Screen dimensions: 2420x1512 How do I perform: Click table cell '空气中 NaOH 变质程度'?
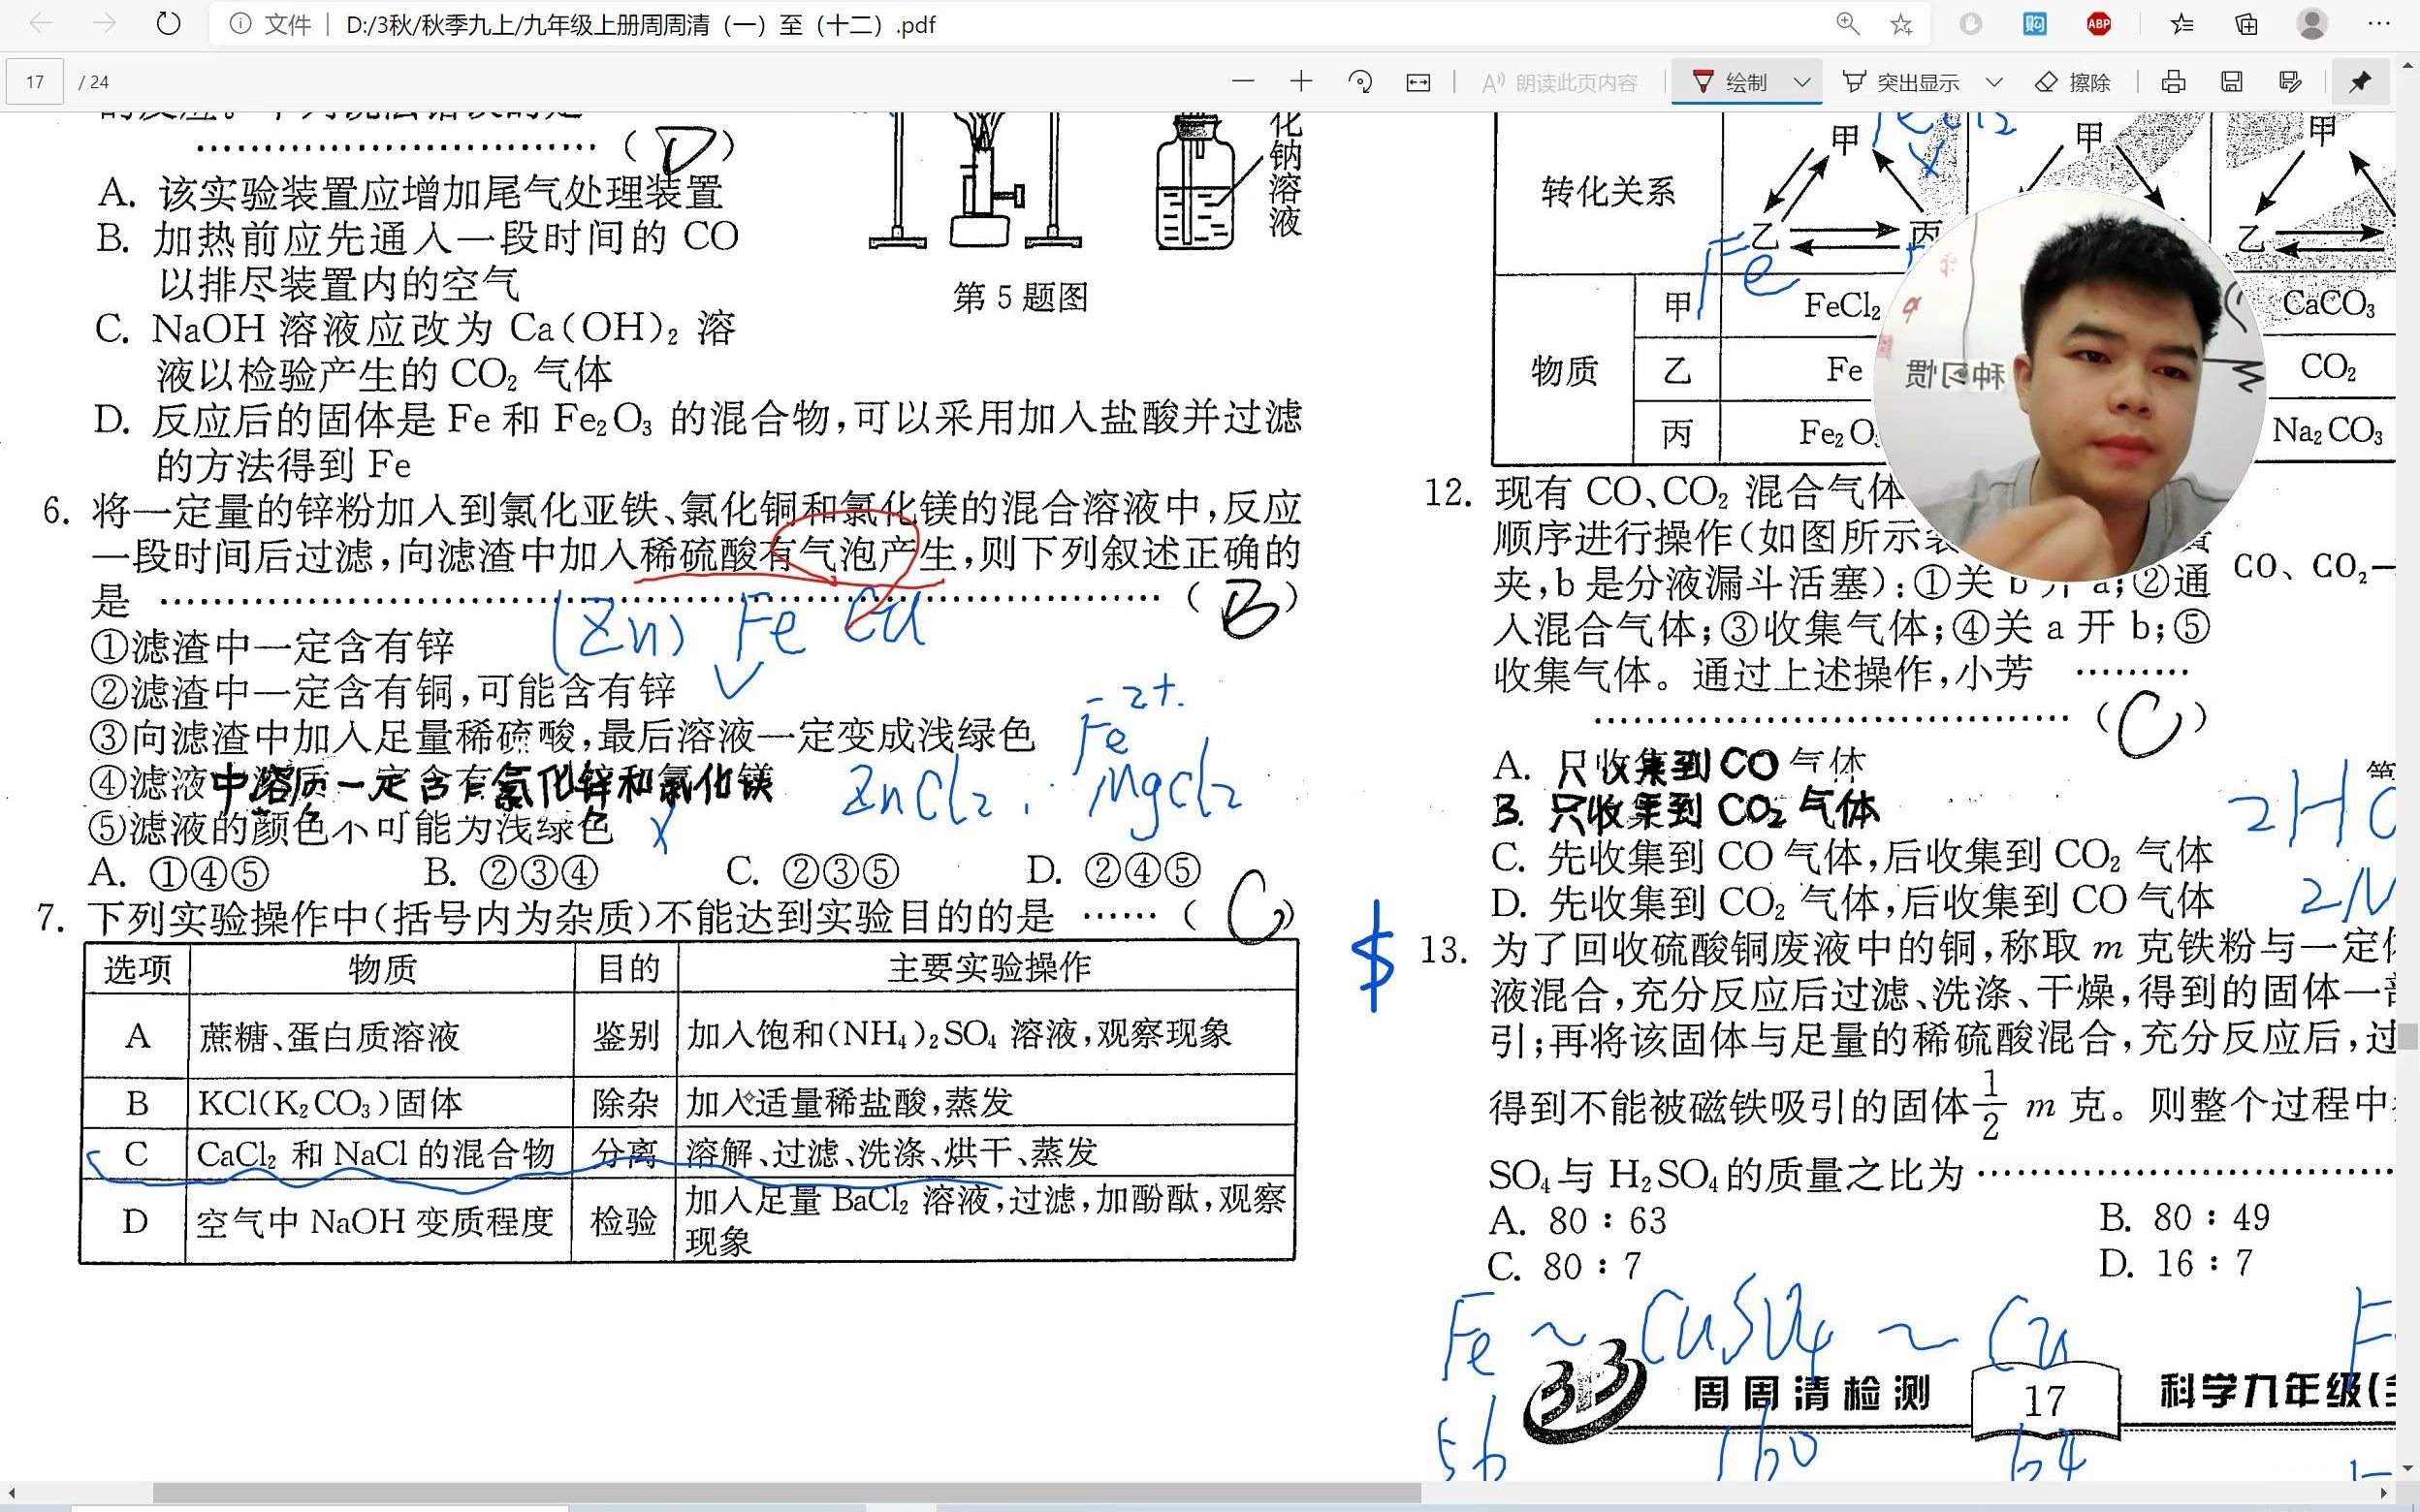pyautogui.click(x=374, y=1222)
